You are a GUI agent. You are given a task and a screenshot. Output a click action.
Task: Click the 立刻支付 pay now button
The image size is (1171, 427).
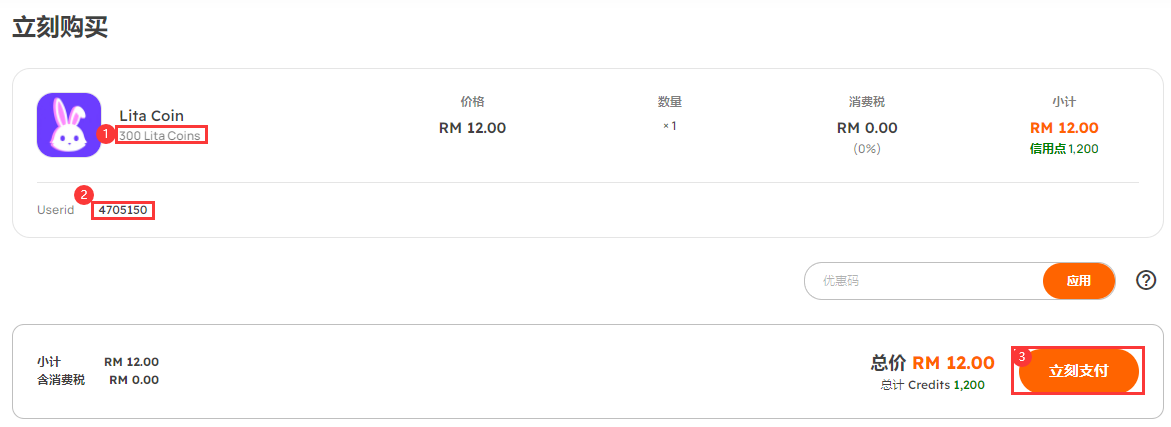[1078, 371]
